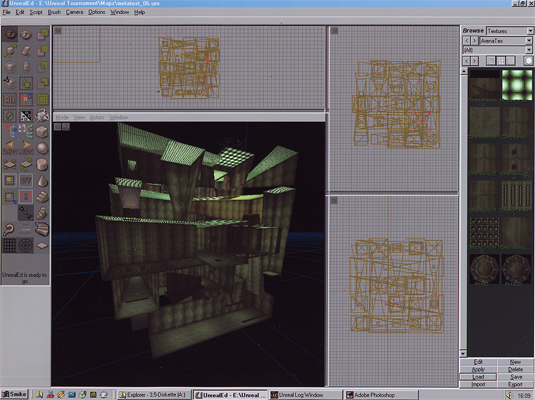This screenshot has height=400, width=535.
Task: Select the brush sheer tool
Action: (x=26, y=51)
